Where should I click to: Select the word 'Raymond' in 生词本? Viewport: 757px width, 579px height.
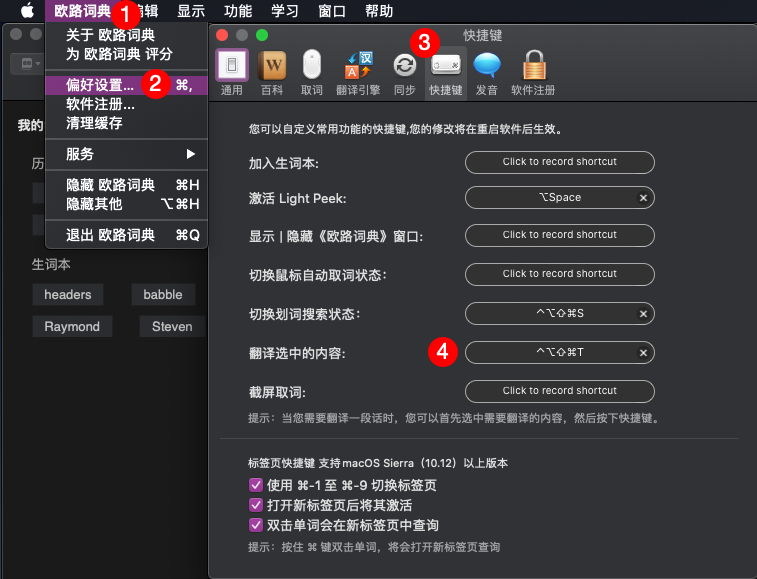pyautogui.click(x=72, y=326)
